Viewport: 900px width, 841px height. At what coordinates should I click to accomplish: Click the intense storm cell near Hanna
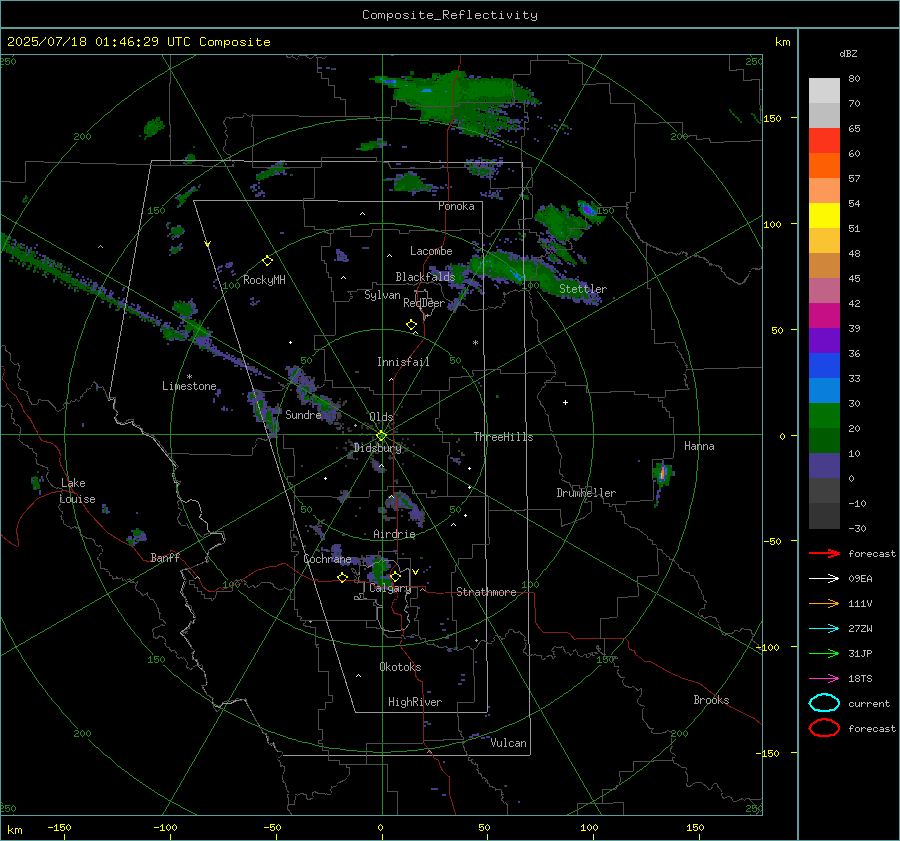663,473
